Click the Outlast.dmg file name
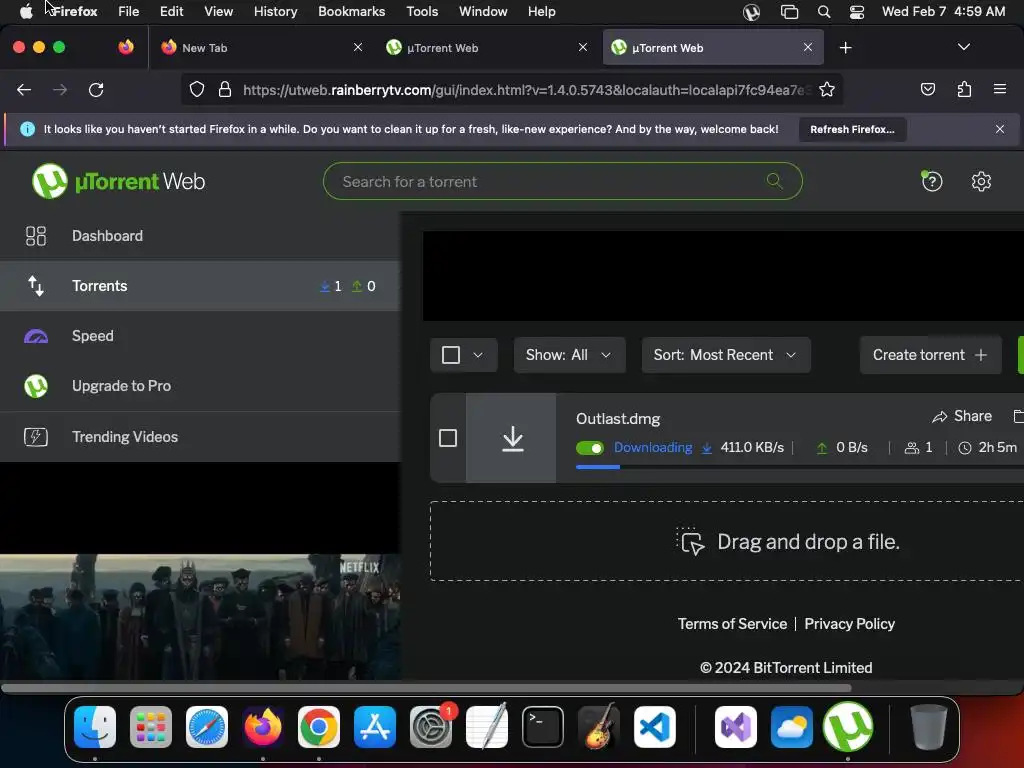 [618, 419]
